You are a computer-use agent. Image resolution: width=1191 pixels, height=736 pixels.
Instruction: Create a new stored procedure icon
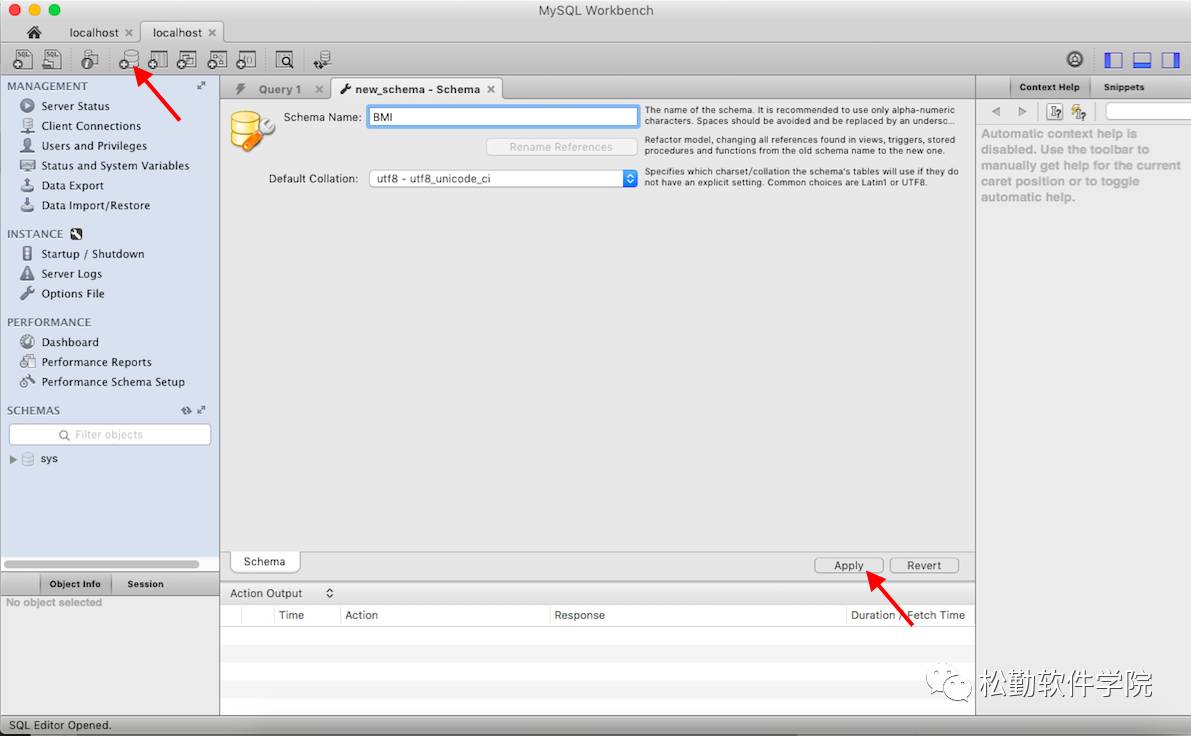coord(217,59)
